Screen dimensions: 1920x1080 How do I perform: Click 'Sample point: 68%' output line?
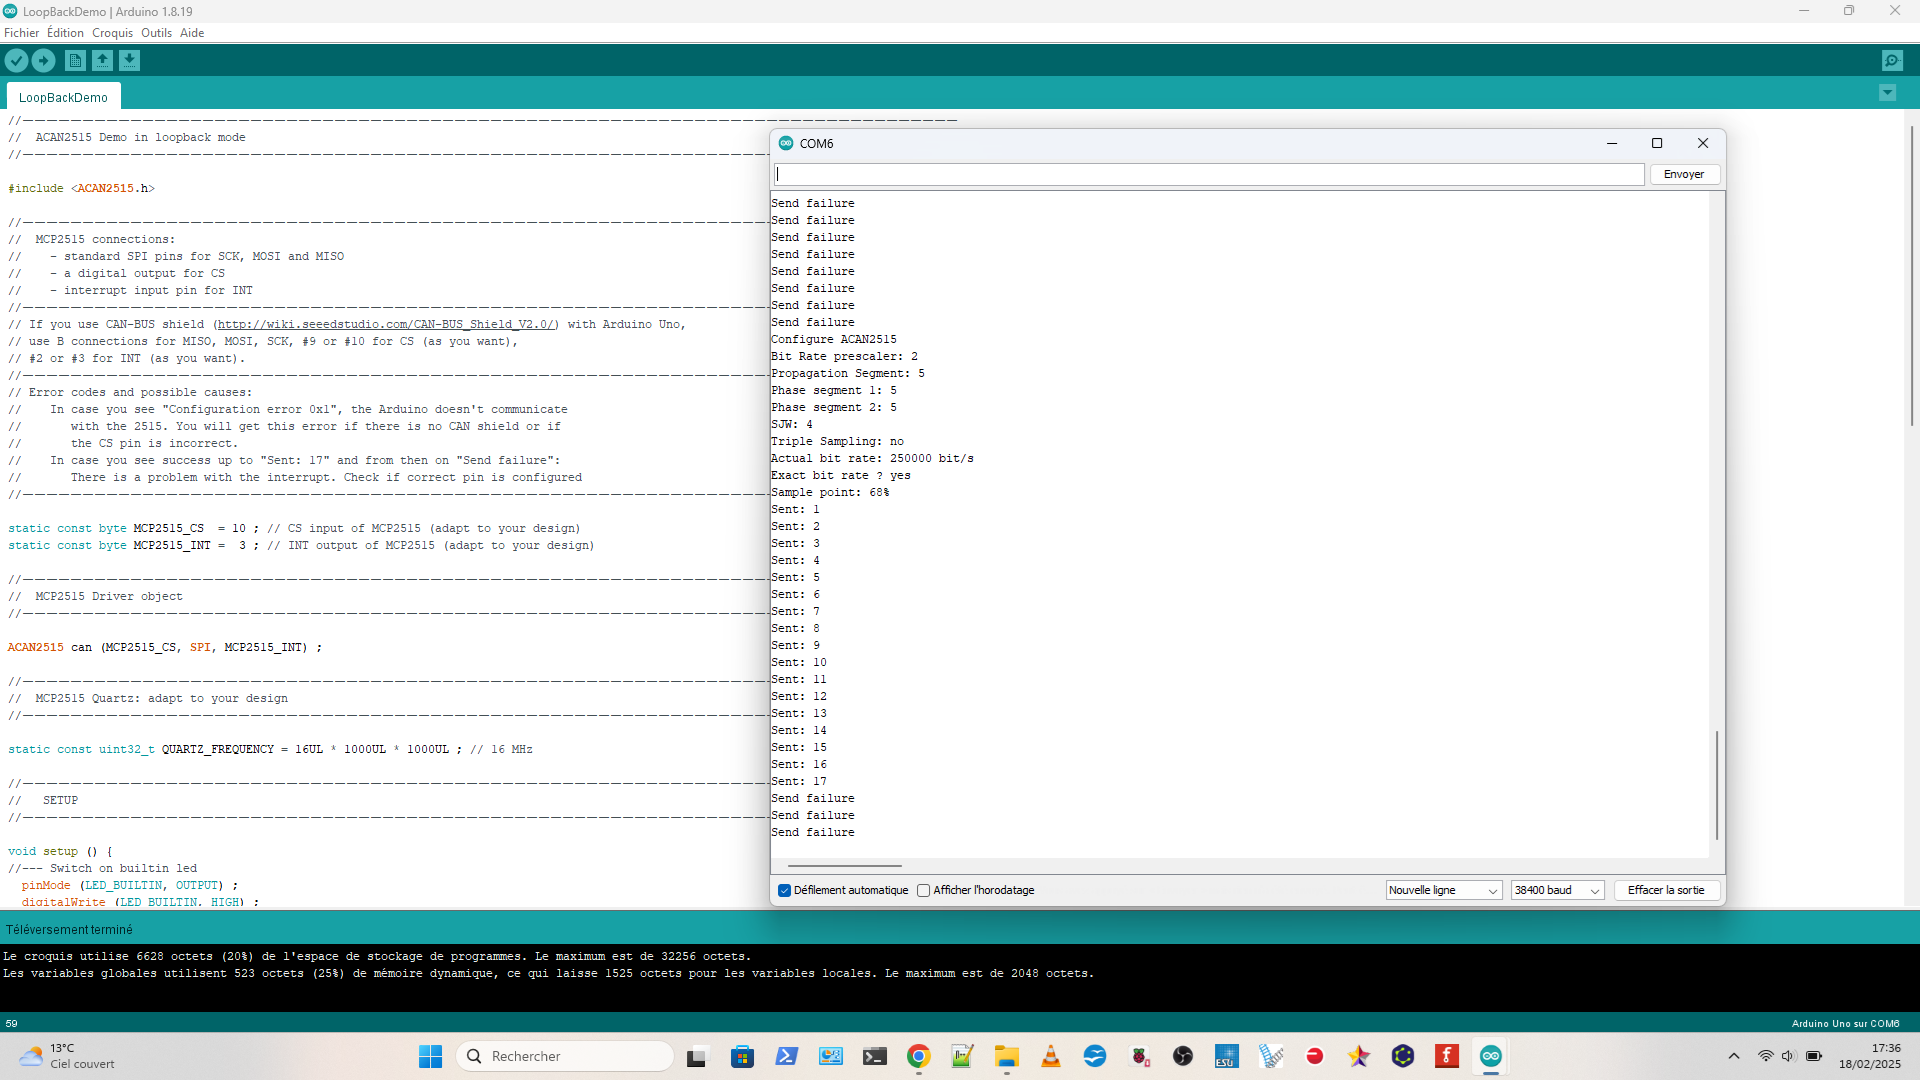(830, 493)
